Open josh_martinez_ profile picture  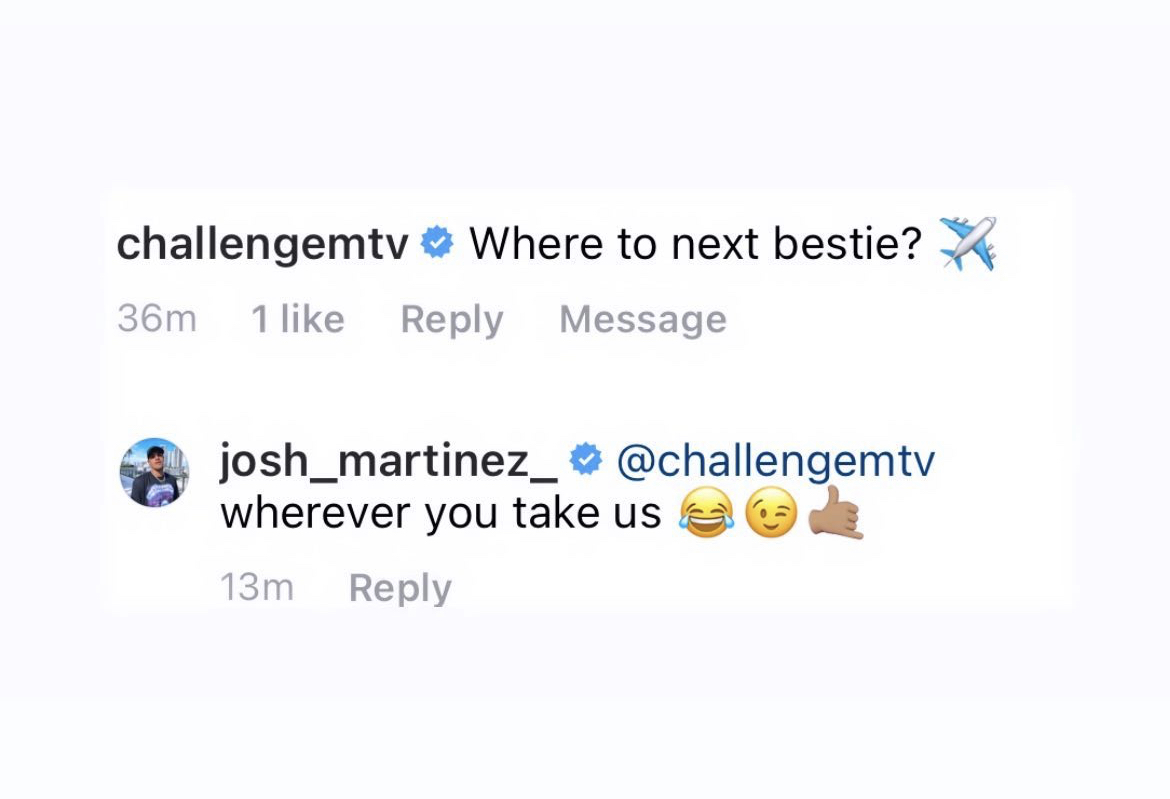coord(154,472)
